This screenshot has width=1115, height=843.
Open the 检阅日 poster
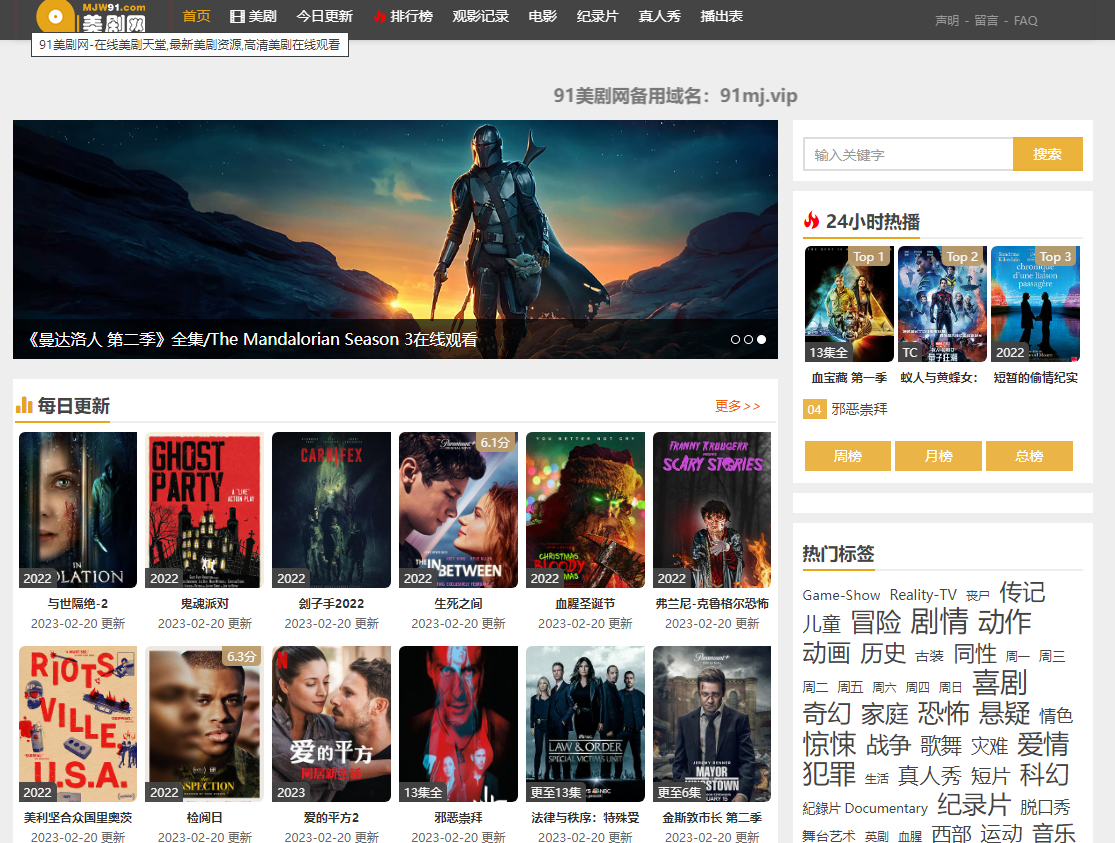205,724
